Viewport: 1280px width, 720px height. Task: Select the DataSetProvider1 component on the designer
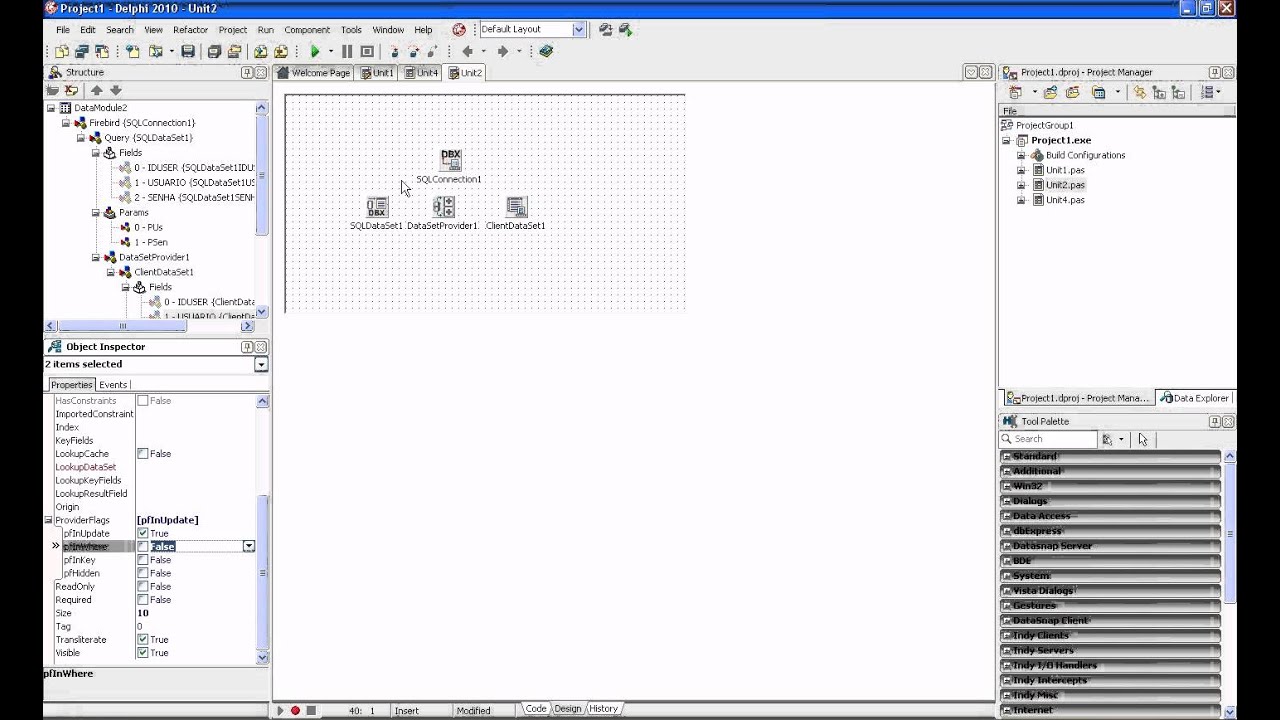[x=443, y=207]
